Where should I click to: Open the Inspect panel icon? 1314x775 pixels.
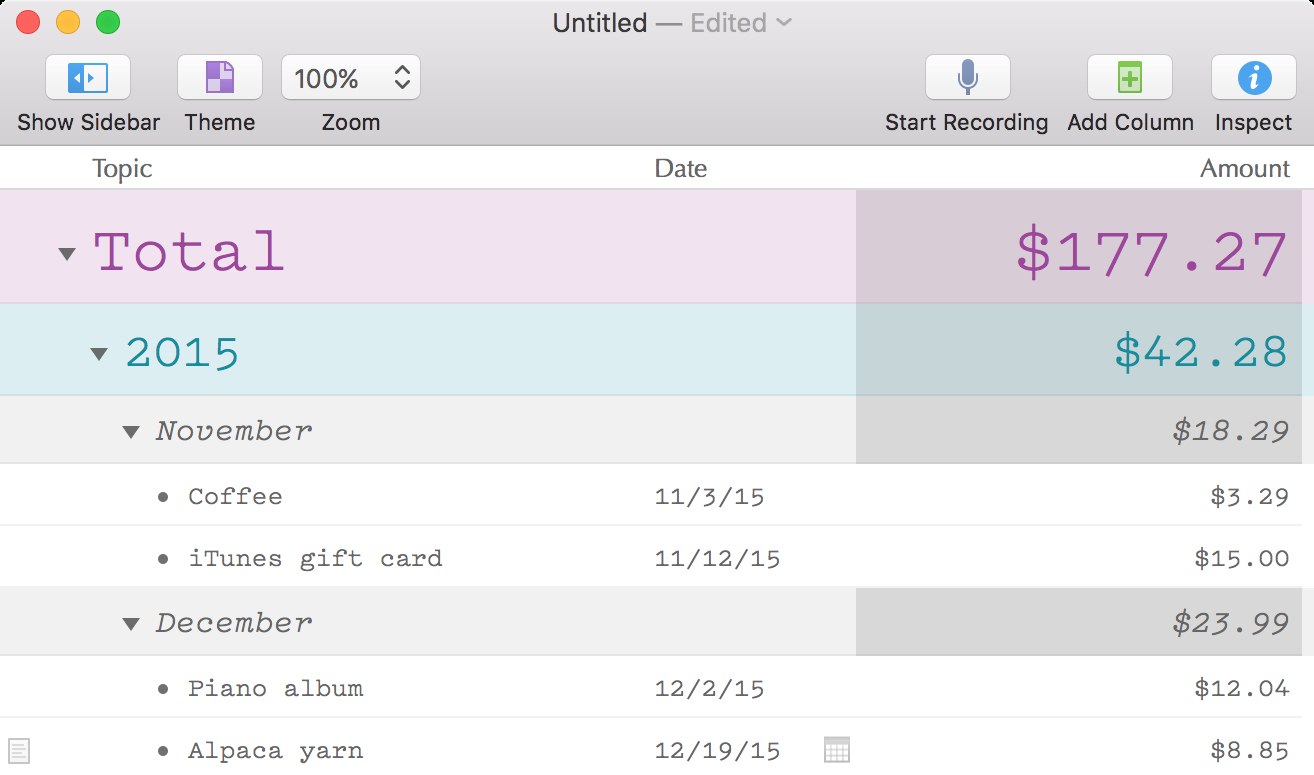tap(1253, 78)
